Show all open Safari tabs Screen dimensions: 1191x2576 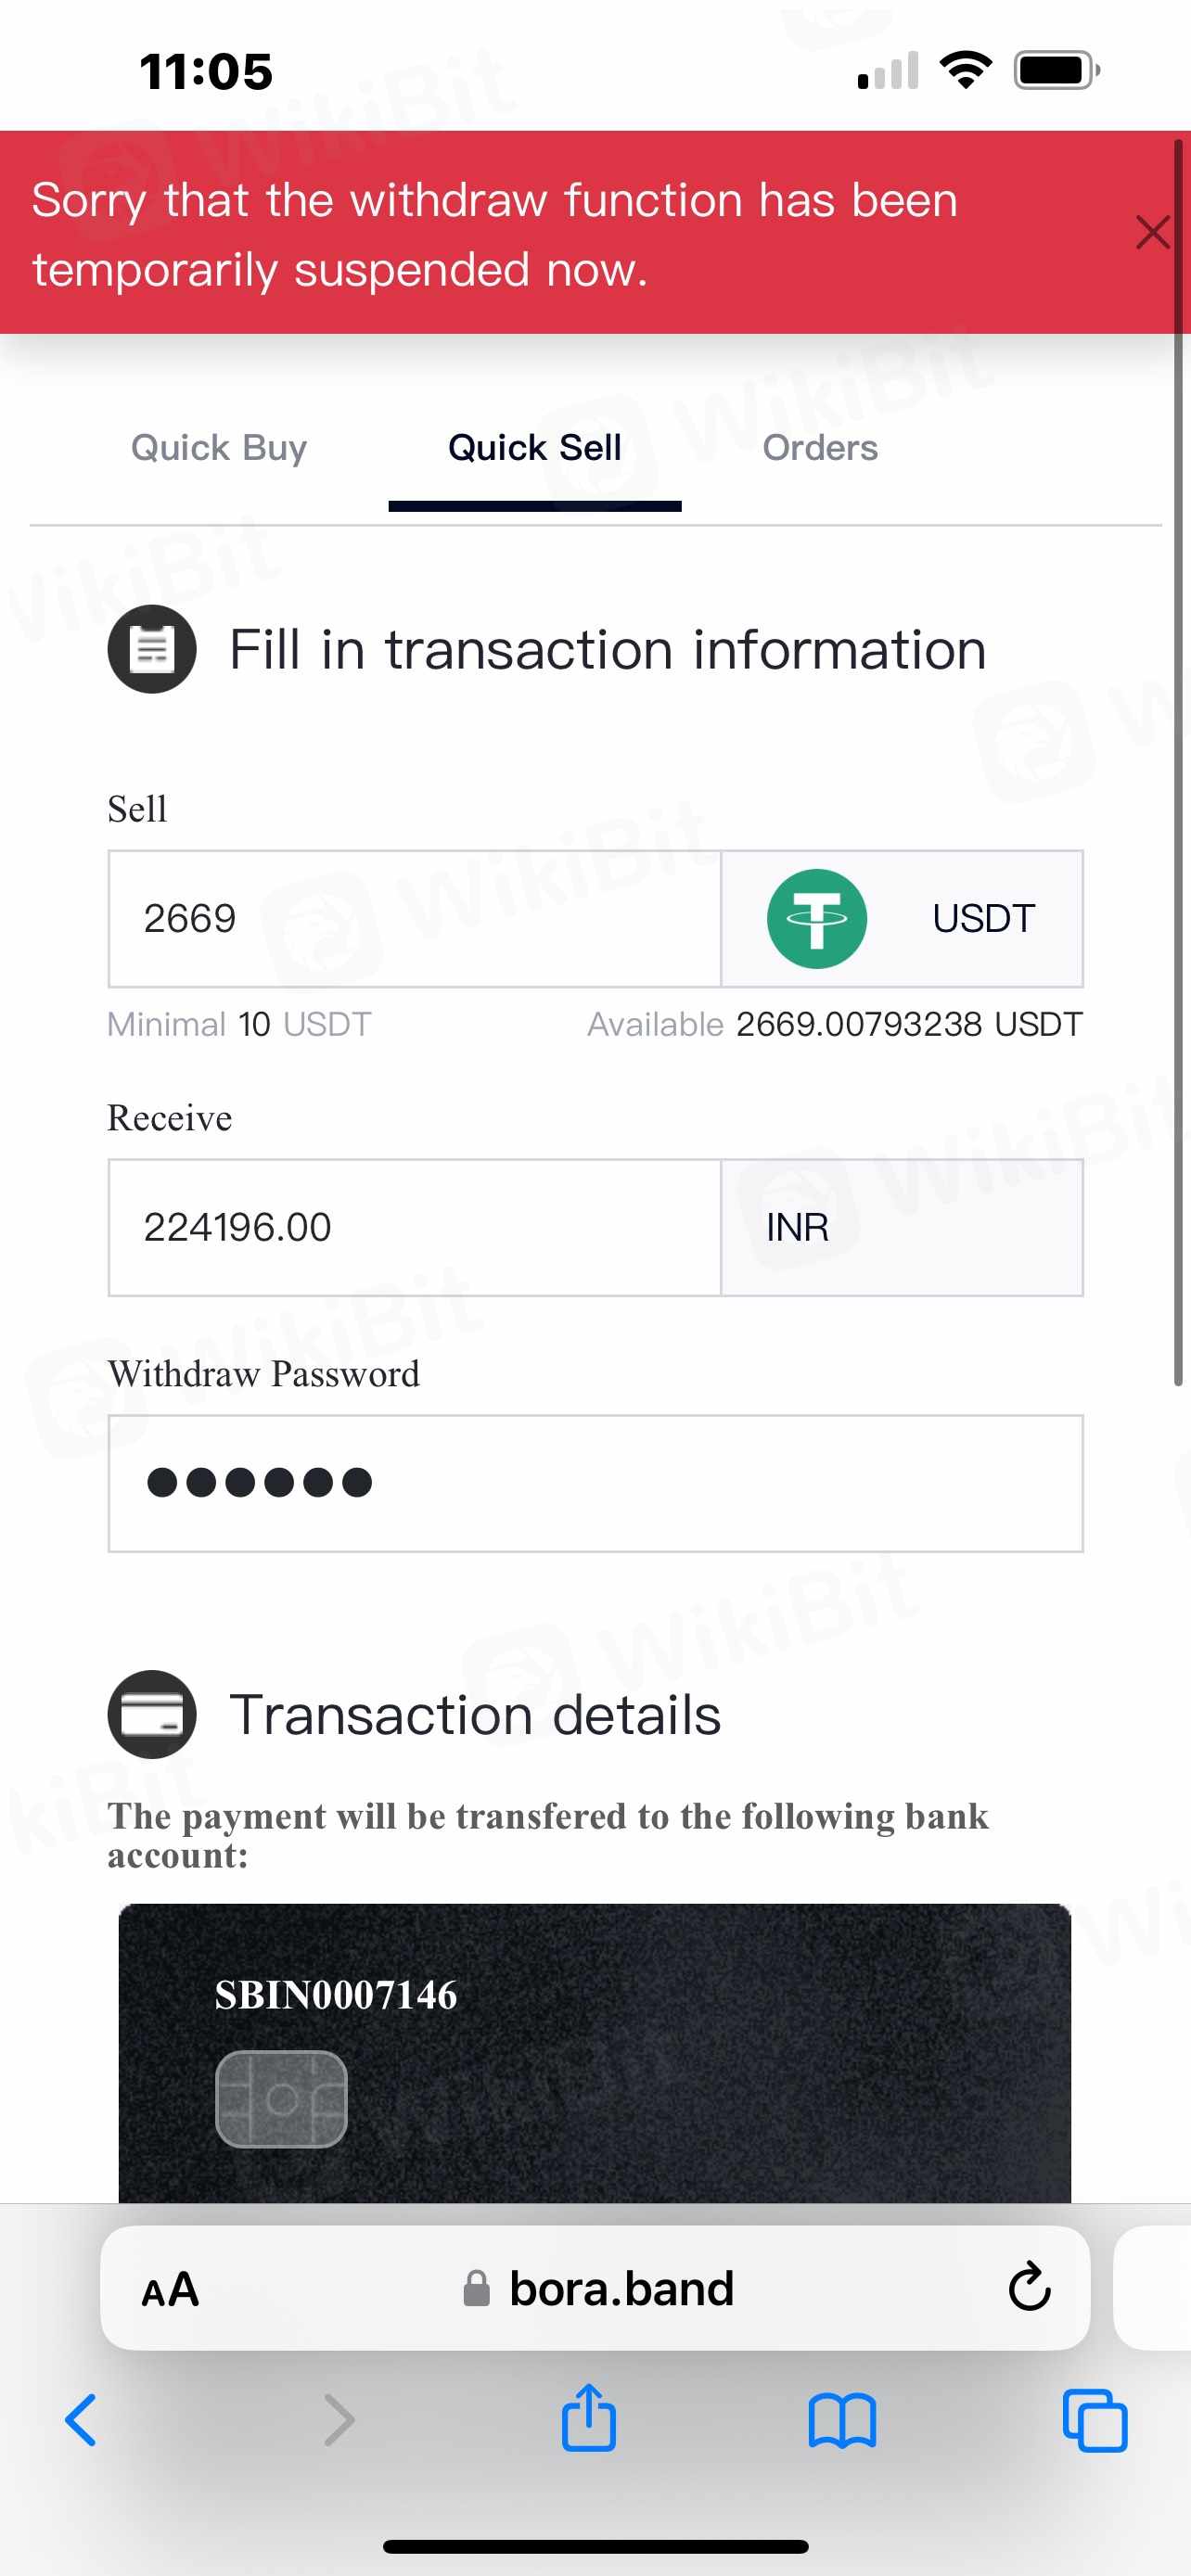point(1095,2420)
